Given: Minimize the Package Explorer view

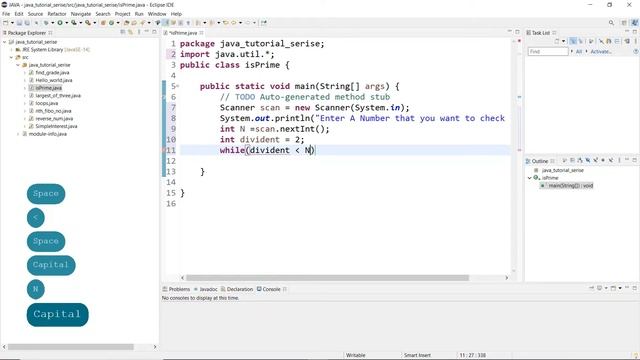Looking at the screenshot, I should [147, 31].
